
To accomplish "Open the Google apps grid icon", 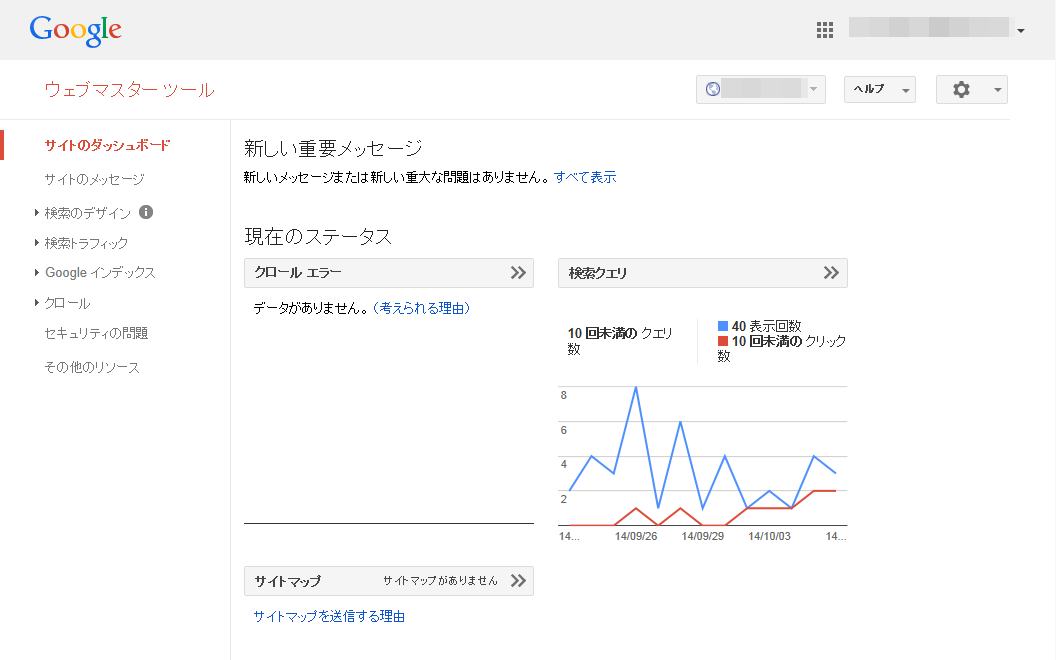I will click(x=824, y=30).
